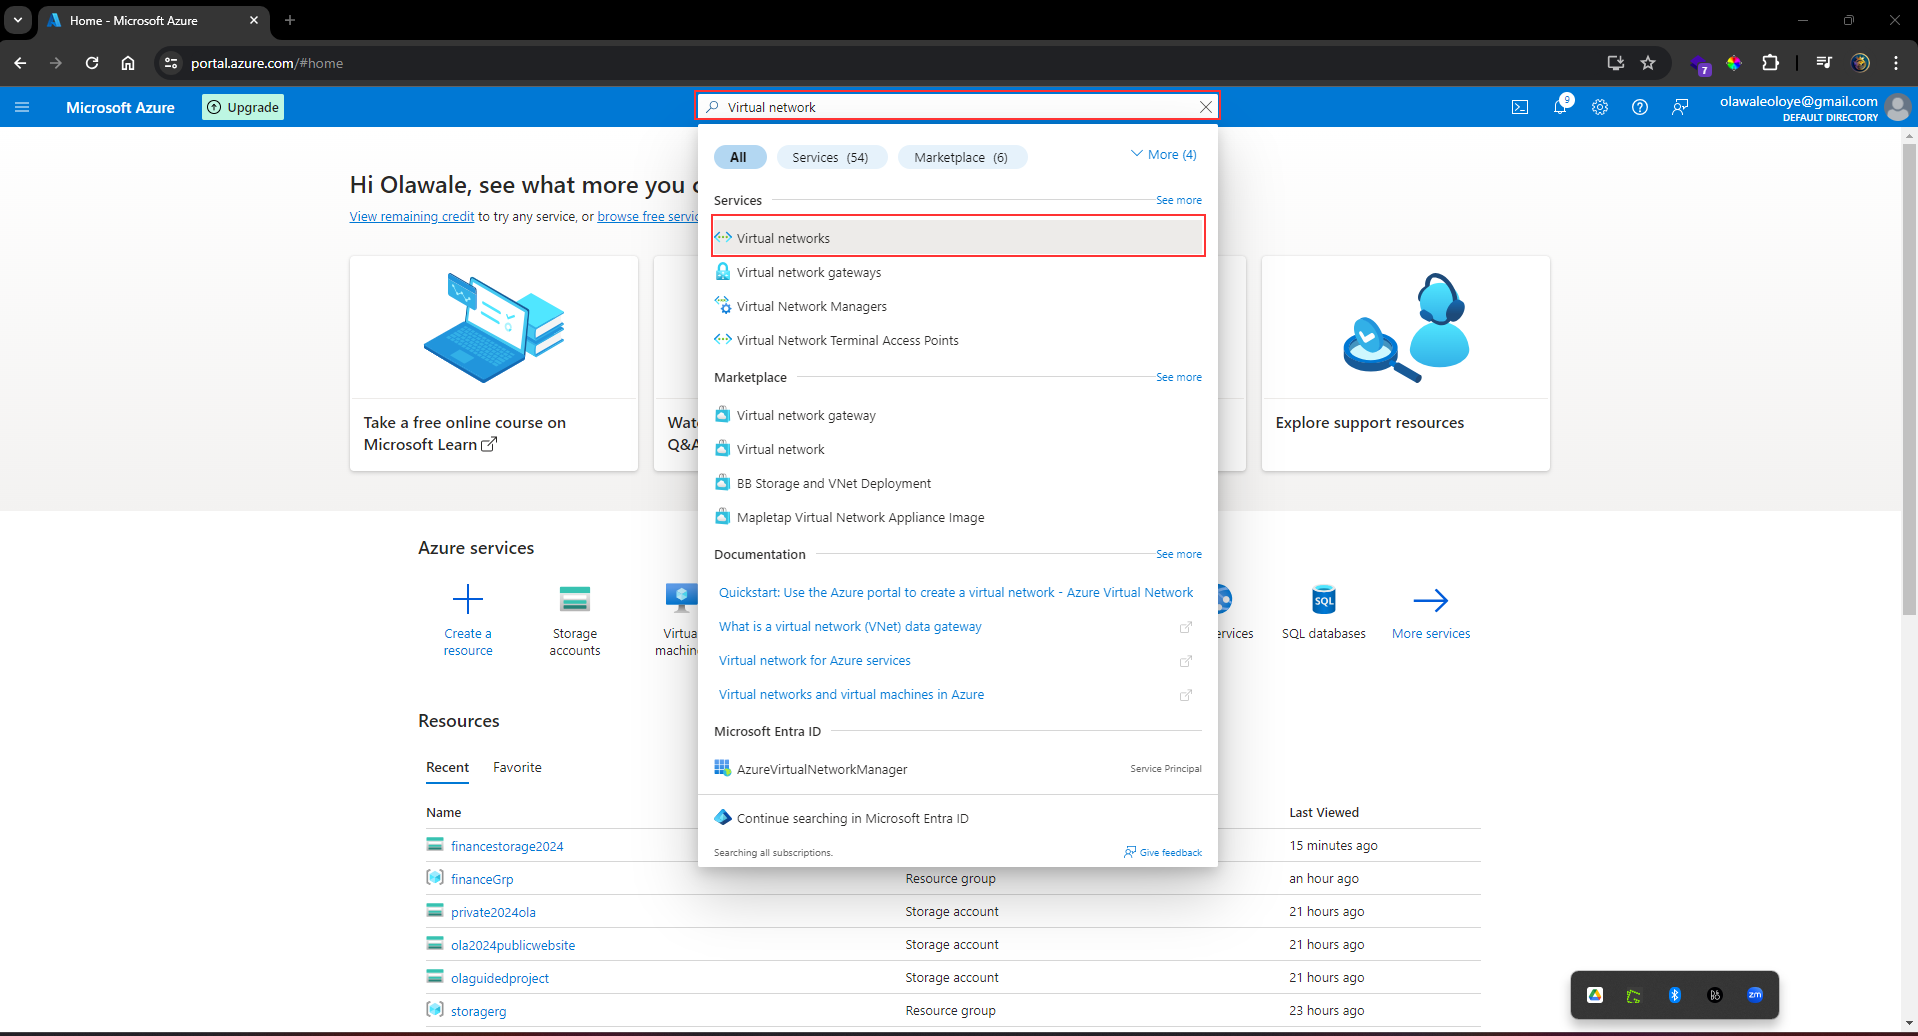Open Azure Cloud Shell
The image size is (1918, 1036).
pyautogui.click(x=1519, y=107)
